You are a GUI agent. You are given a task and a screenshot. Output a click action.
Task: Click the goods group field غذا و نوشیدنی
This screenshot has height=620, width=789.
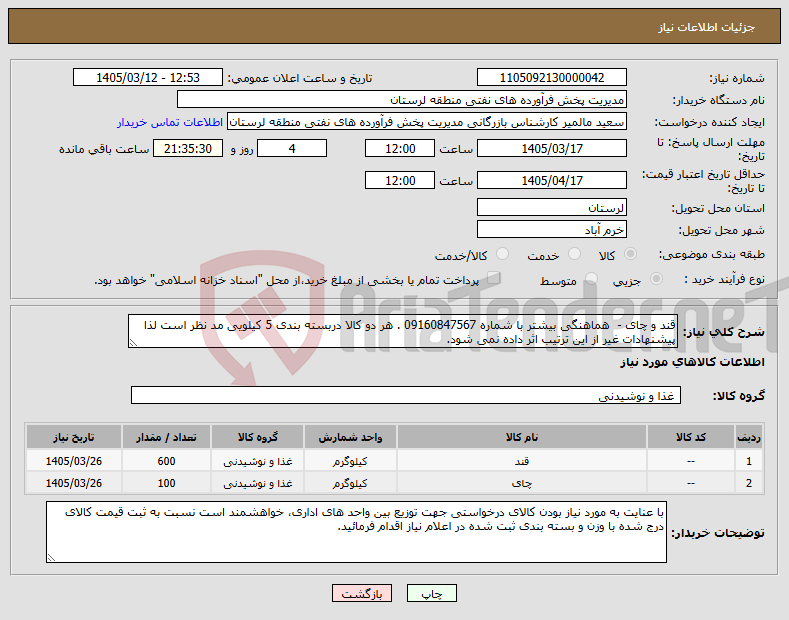[x=406, y=396]
